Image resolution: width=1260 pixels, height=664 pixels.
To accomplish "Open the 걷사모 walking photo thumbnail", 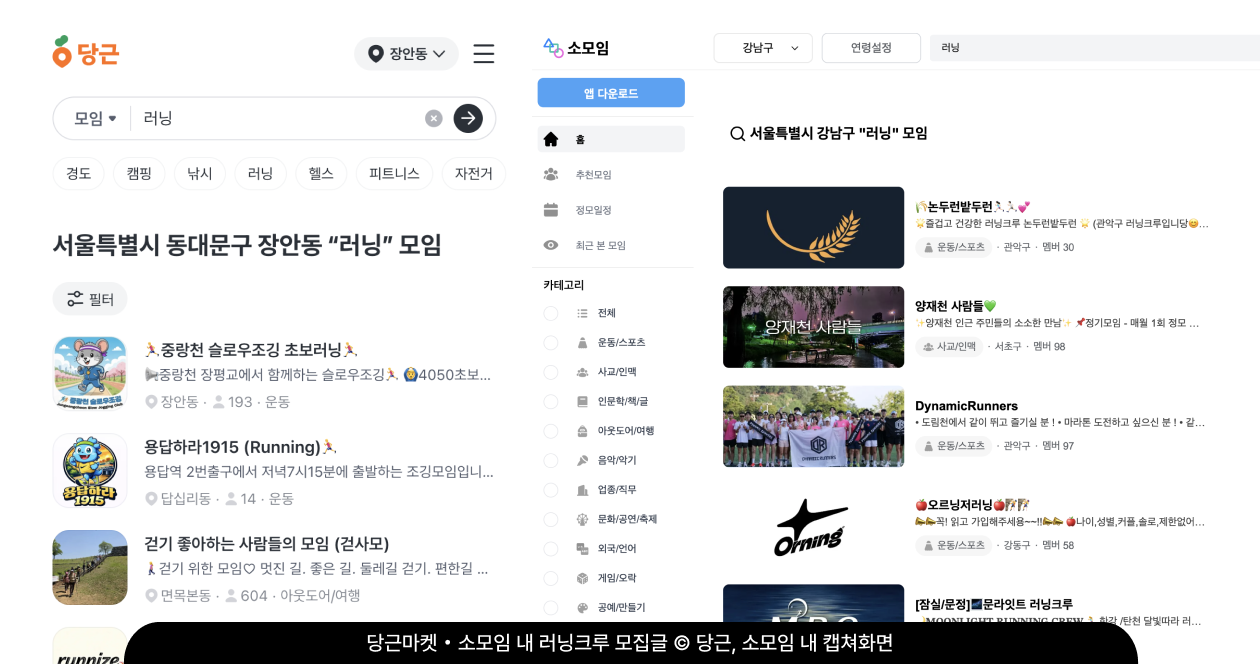I will tap(90, 568).
